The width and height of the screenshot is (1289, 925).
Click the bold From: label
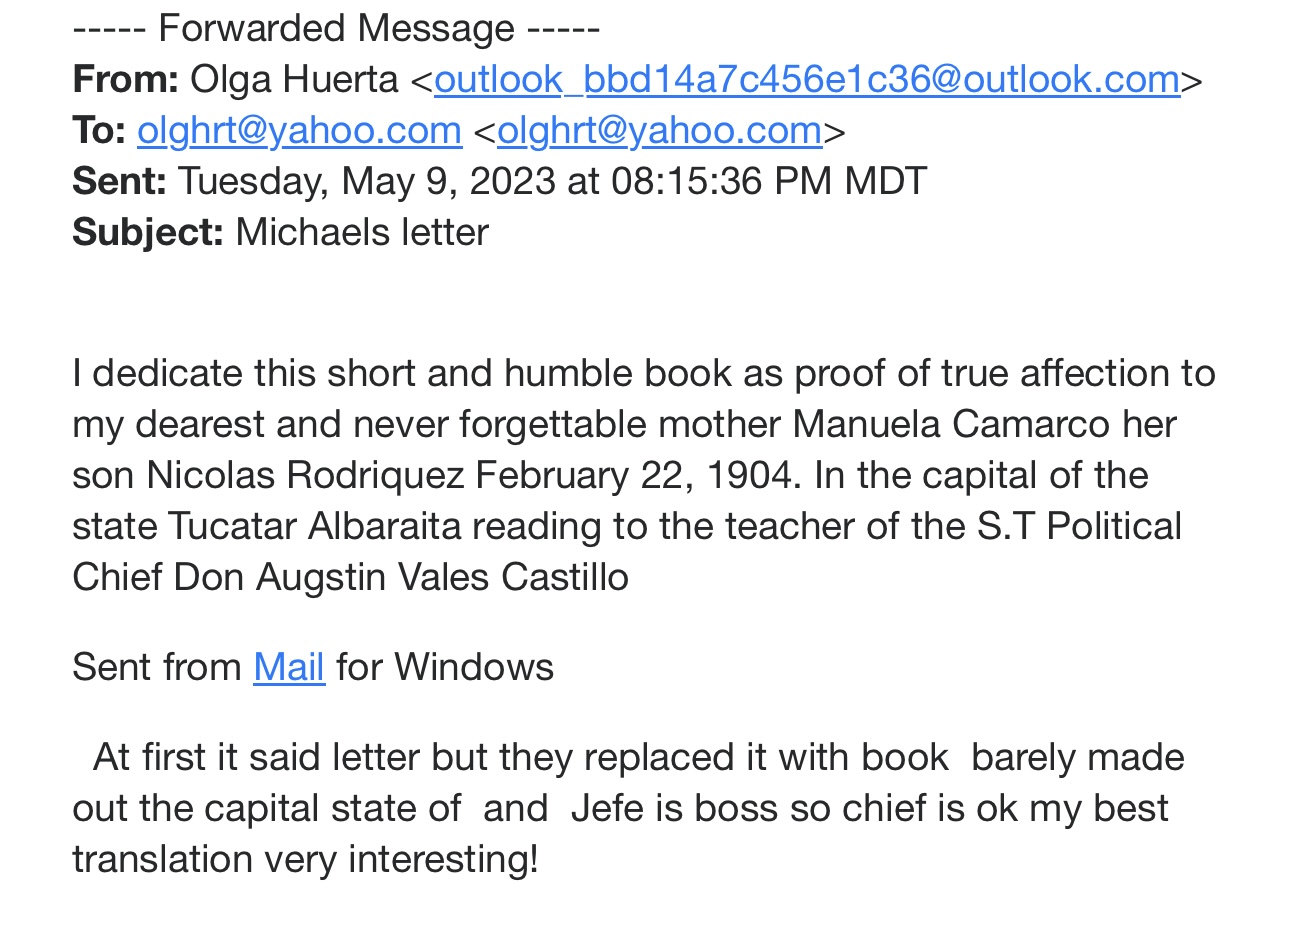point(125,79)
